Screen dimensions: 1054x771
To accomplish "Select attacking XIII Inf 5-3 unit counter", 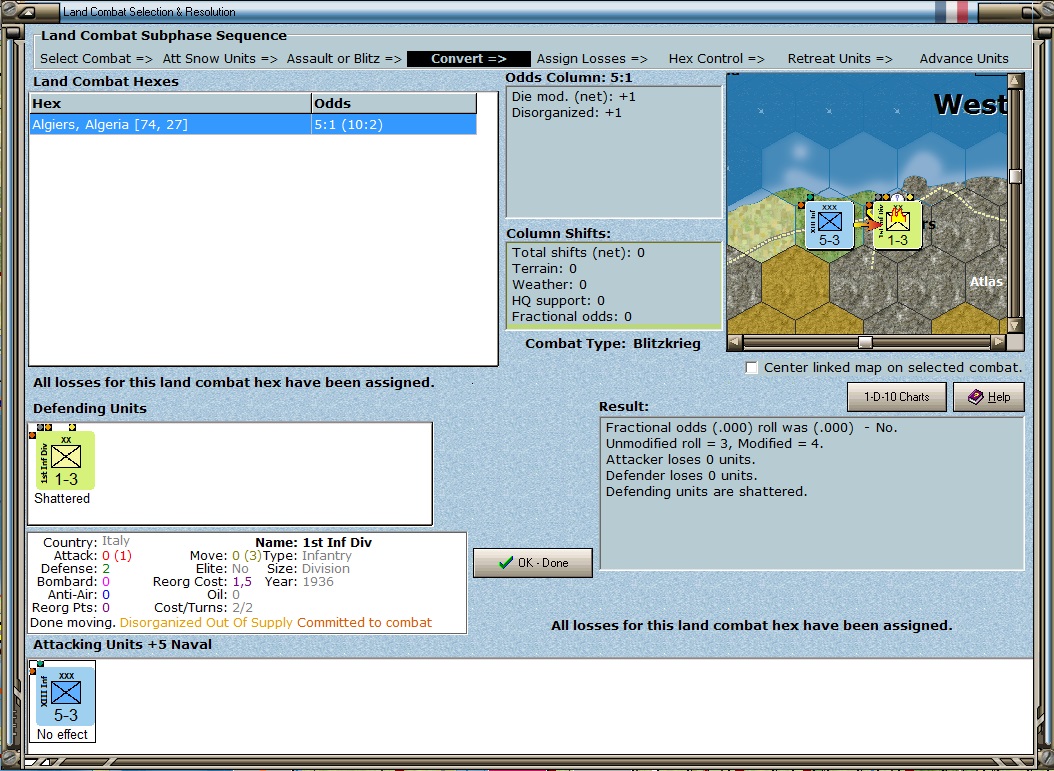I will (x=65, y=696).
